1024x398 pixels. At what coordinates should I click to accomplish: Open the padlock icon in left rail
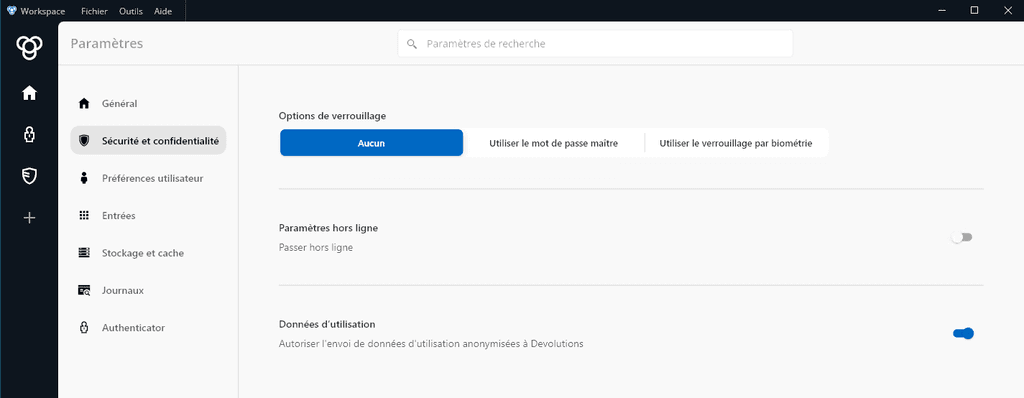[29, 135]
